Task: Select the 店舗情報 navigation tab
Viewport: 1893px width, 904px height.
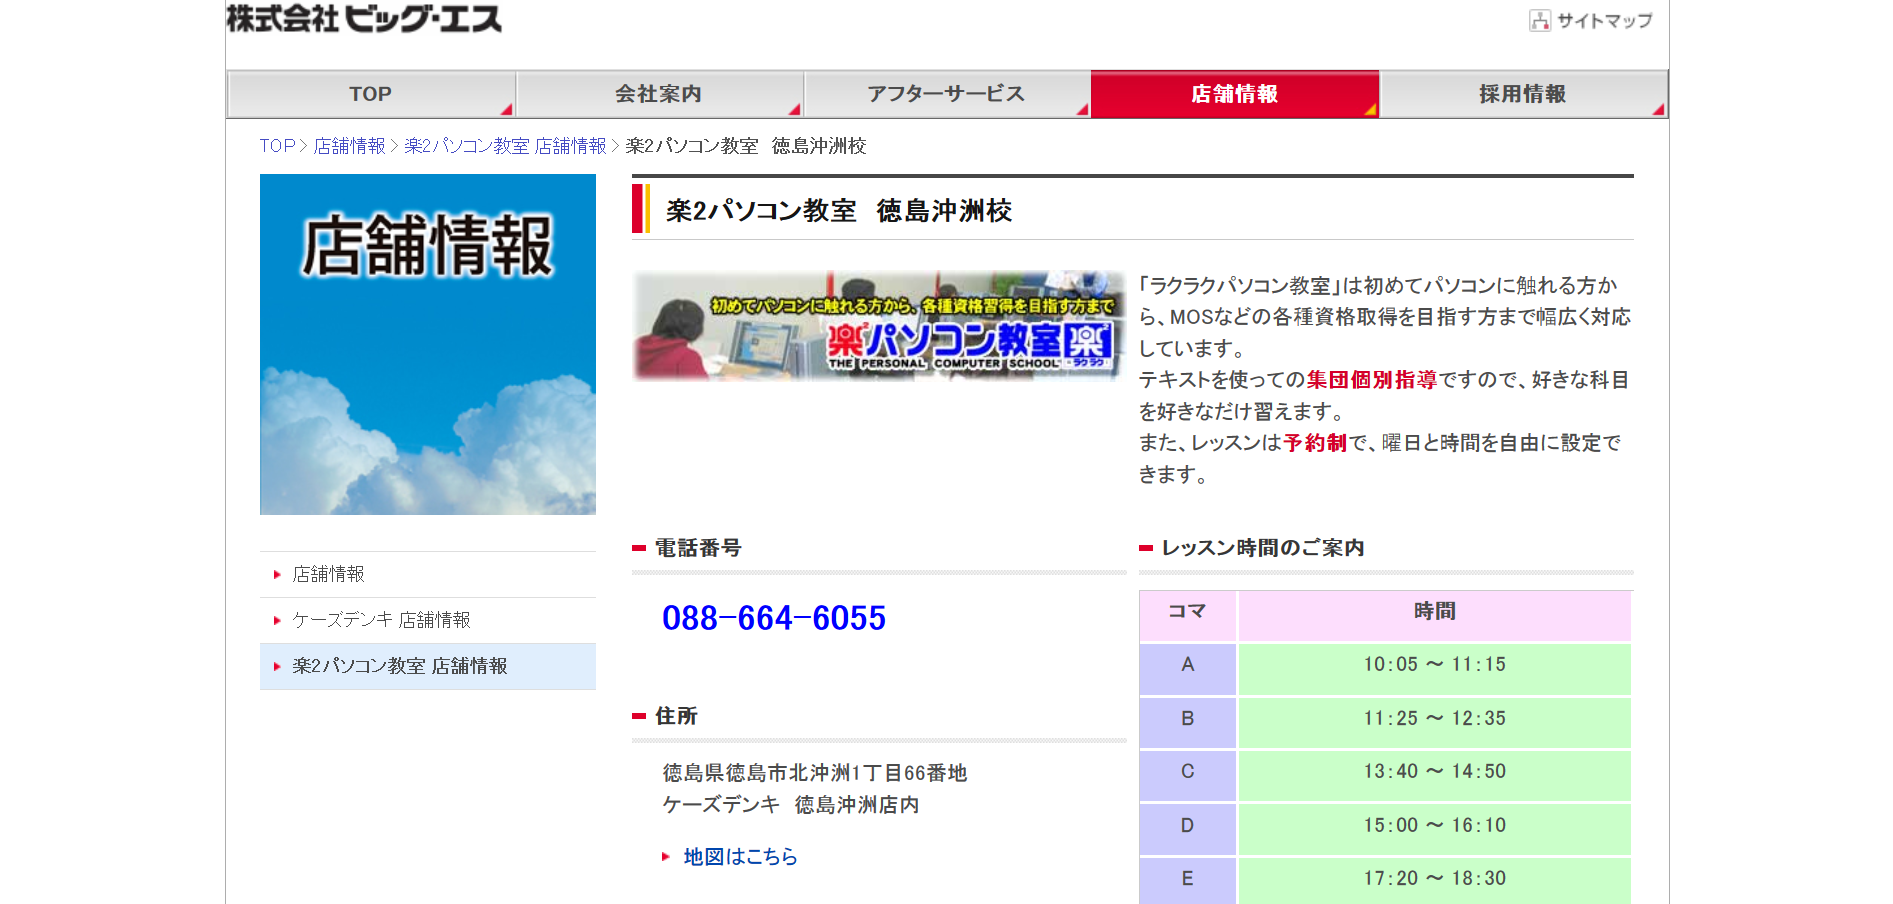Action: (x=1235, y=93)
